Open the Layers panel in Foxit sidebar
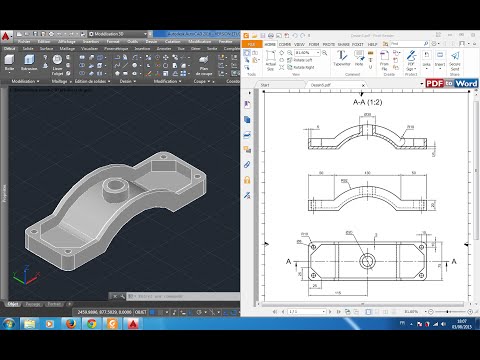The height and width of the screenshot is (360, 480). pyautogui.click(x=247, y=135)
